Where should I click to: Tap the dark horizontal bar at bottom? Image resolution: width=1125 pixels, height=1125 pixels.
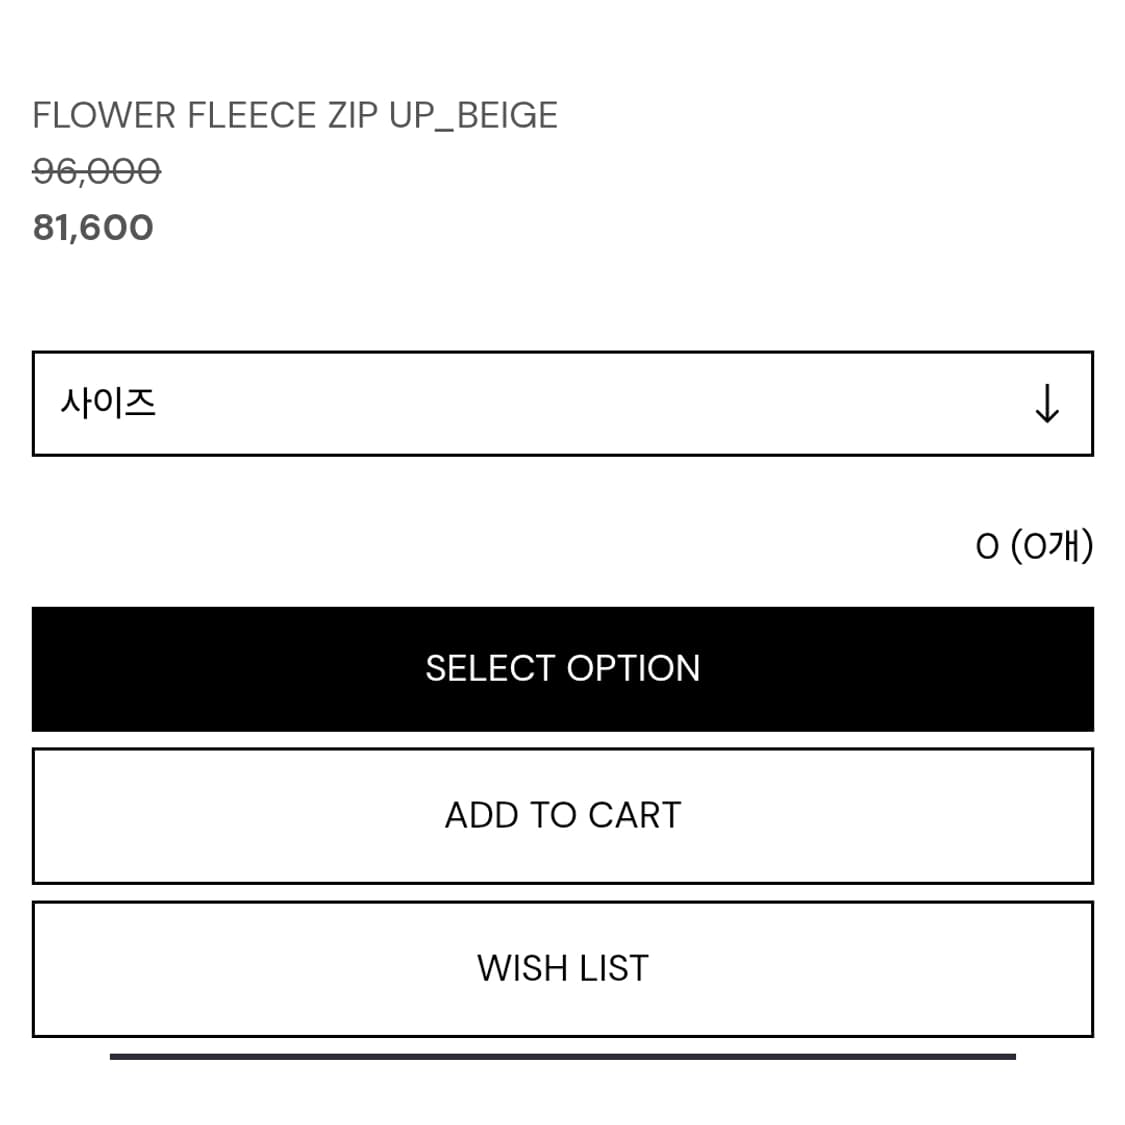[562, 1056]
